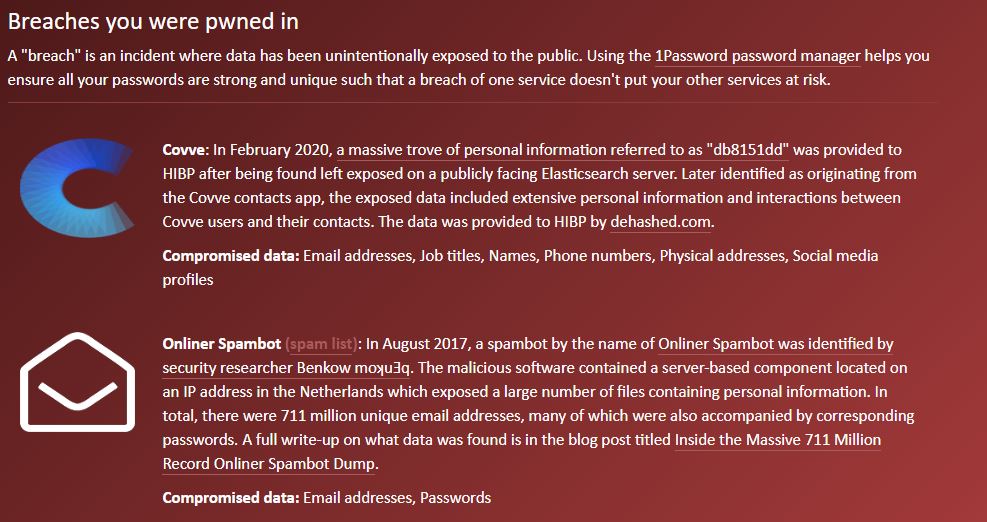987x522 pixels.
Task: Click Passwords in Onliner Spambot compromised data
Action: point(455,498)
